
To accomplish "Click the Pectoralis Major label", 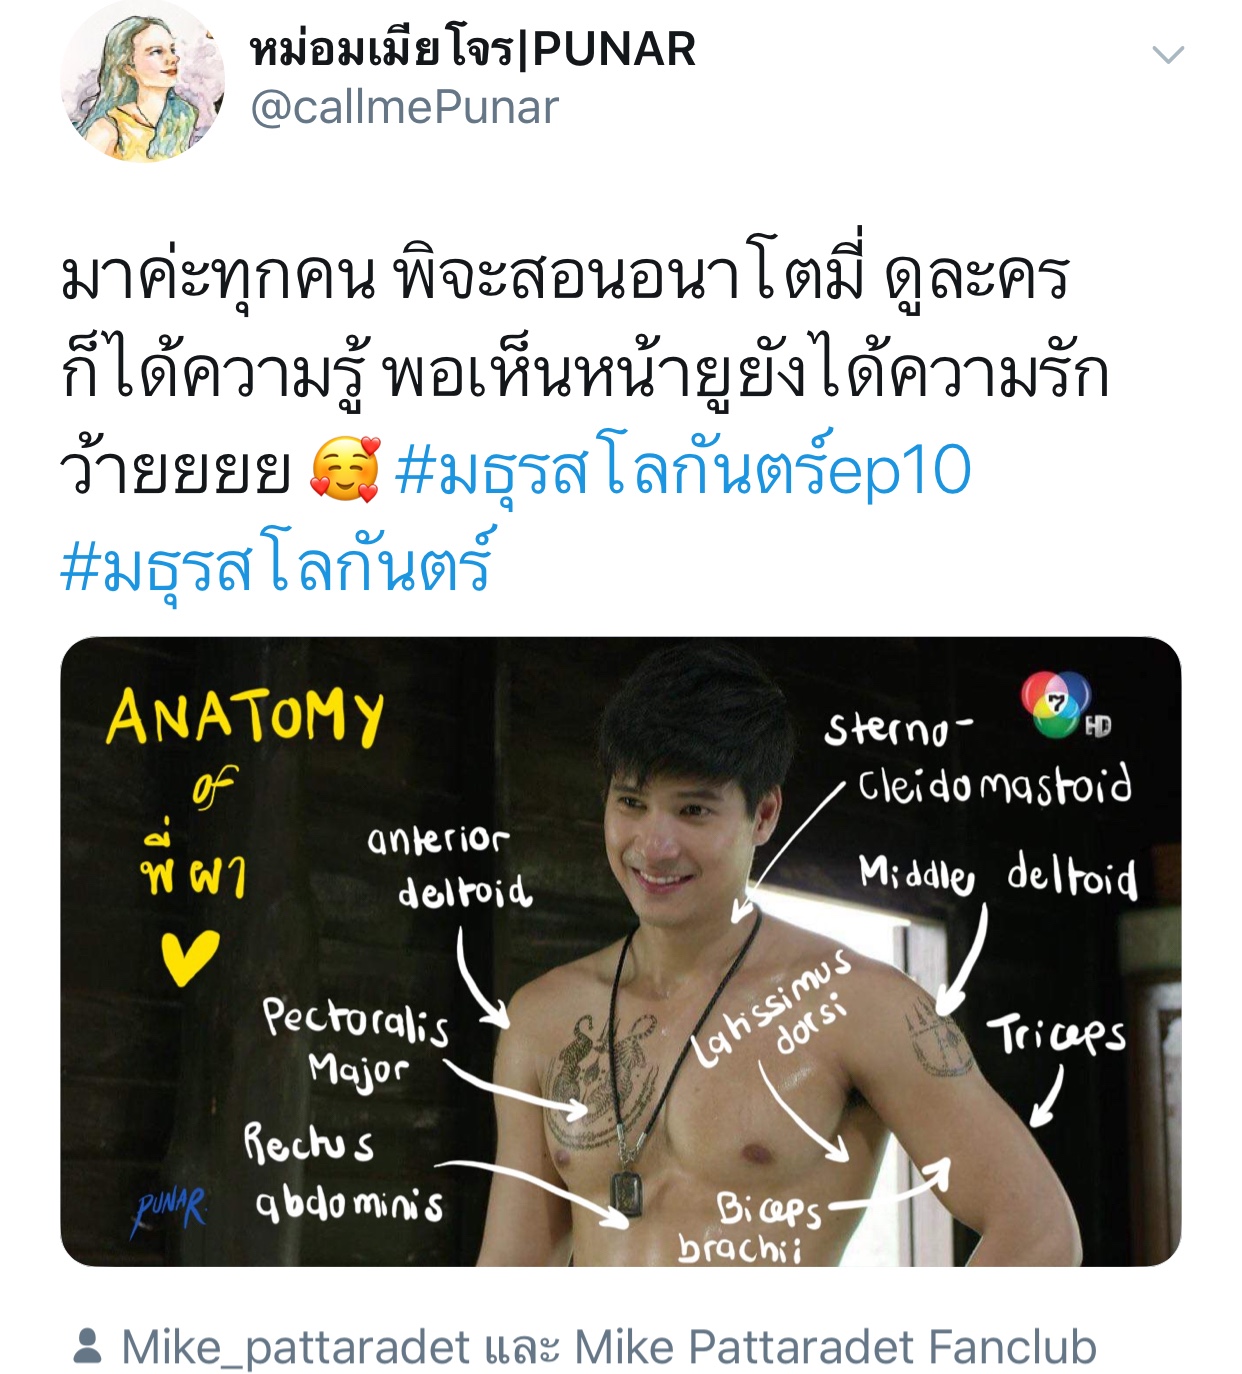I will (x=355, y=1043).
